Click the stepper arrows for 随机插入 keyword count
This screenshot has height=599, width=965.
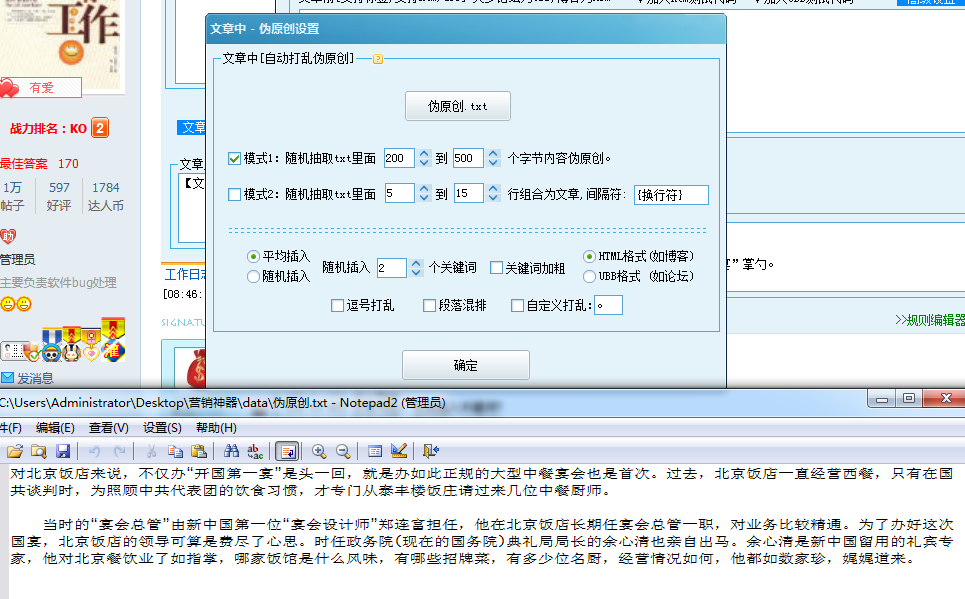point(415,267)
